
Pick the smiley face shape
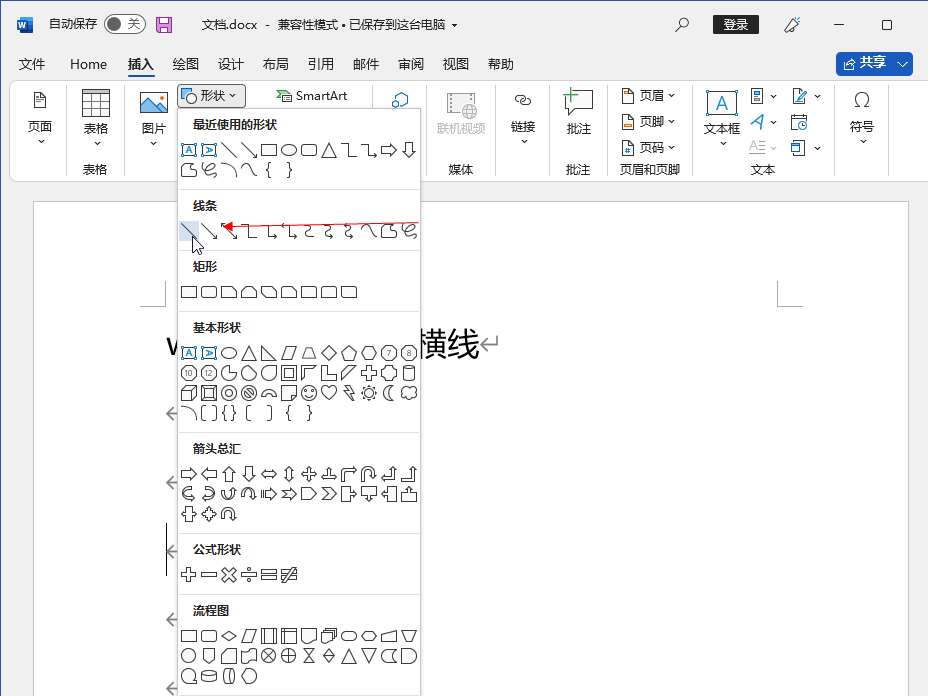tap(309, 393)
